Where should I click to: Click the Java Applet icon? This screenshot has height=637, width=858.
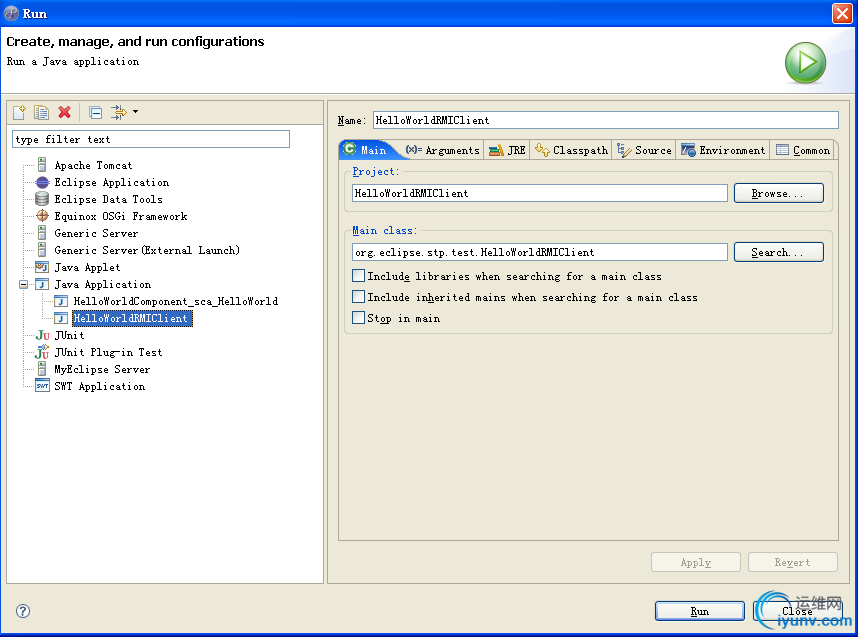click(42, 267)
